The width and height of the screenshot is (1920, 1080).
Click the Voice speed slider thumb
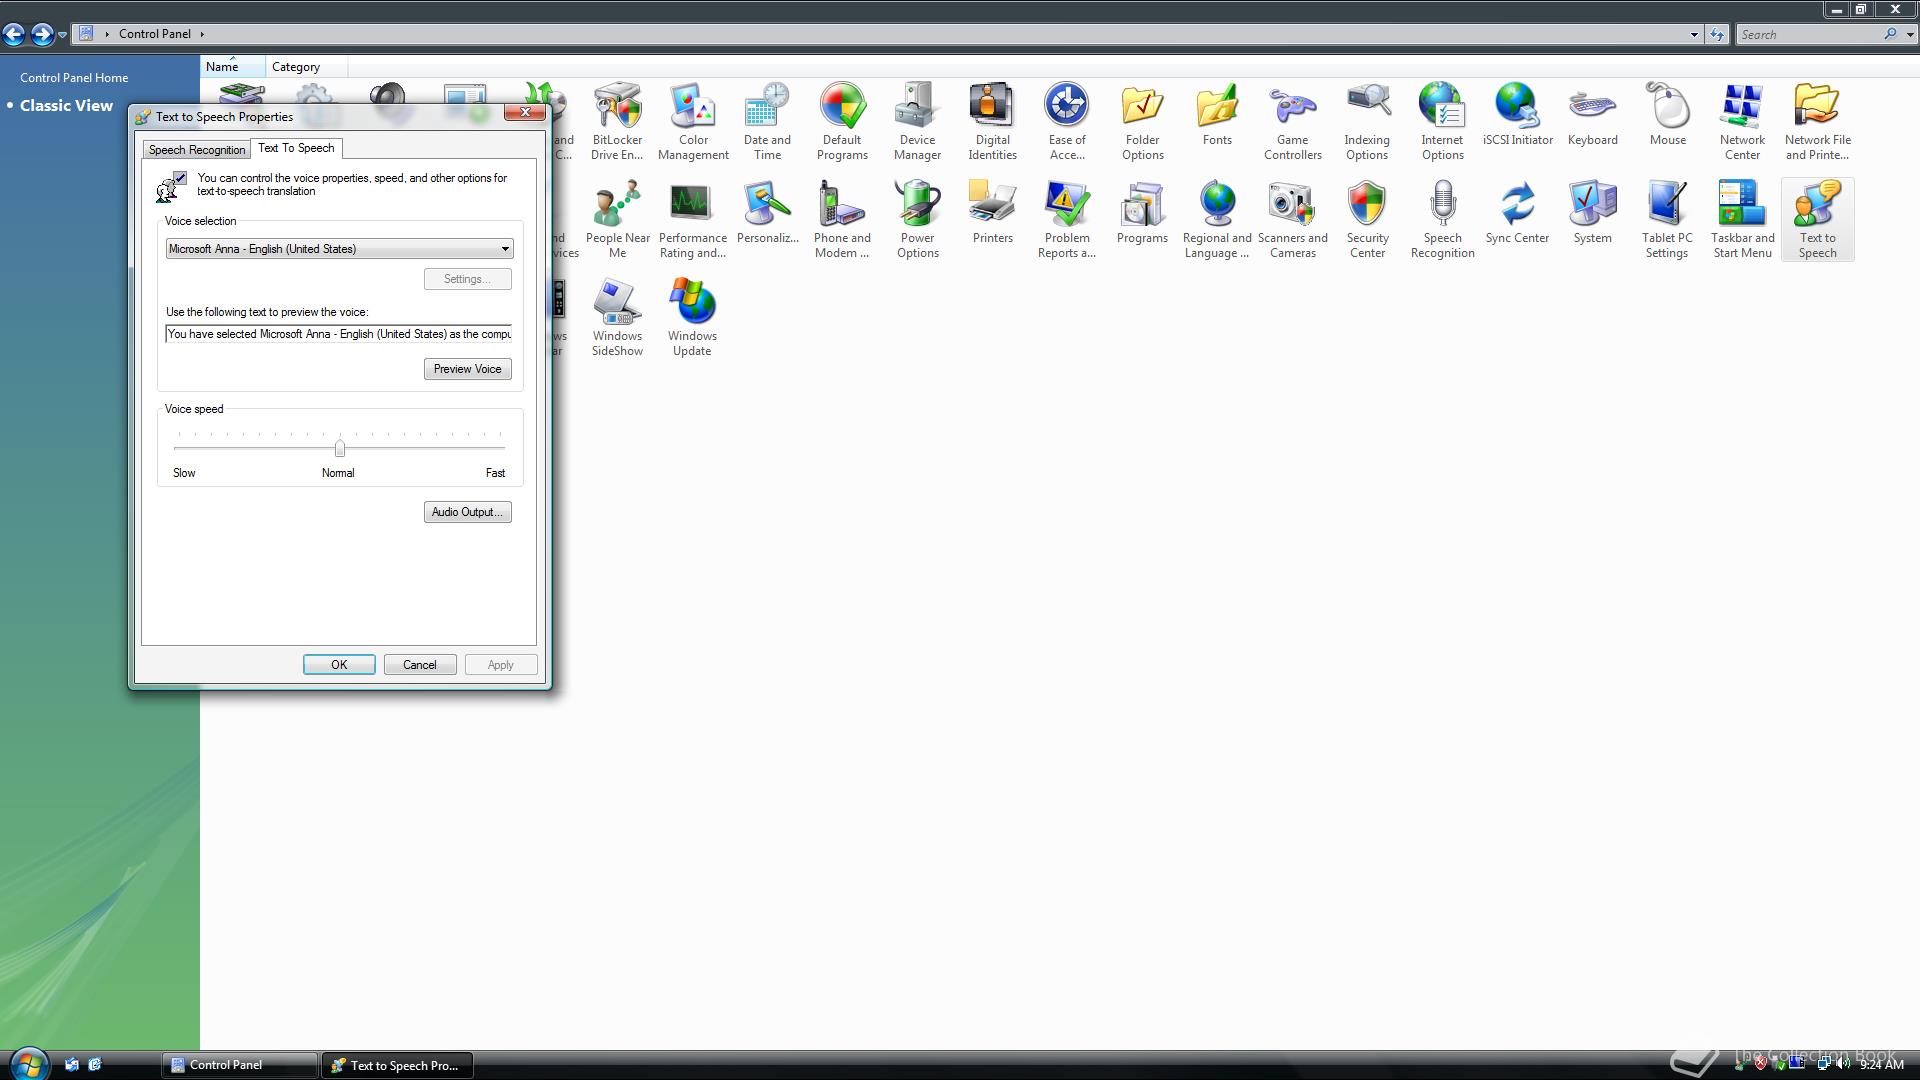pos(340,448)
